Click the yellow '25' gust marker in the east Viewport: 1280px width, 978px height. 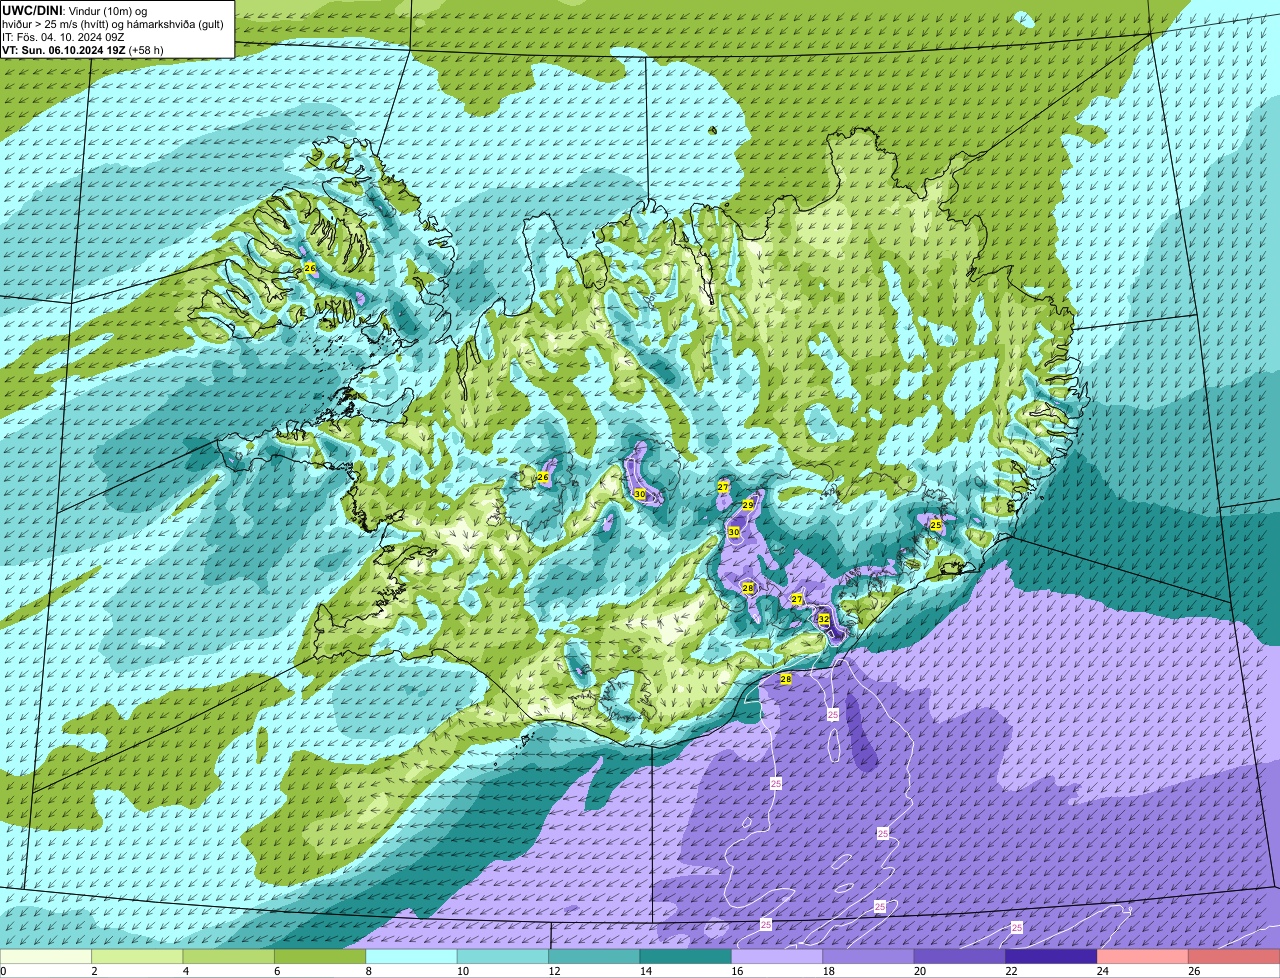(936, 524)
